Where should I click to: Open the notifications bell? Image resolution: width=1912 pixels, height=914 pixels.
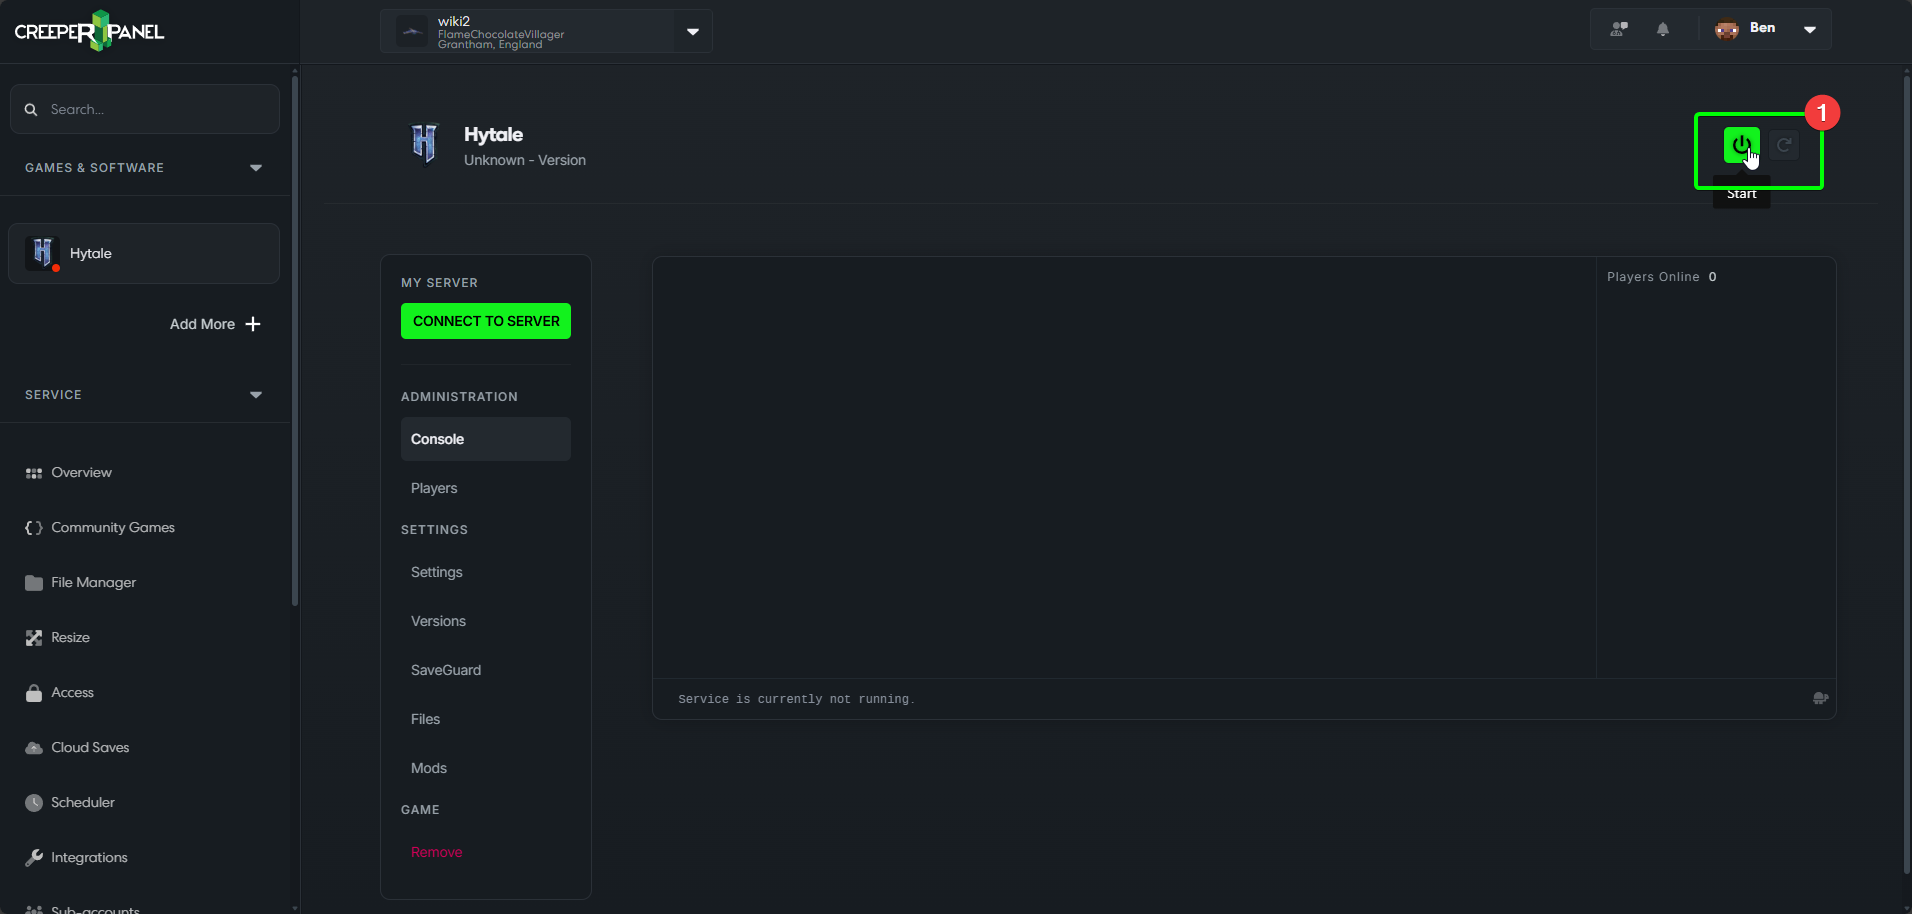1663,29
